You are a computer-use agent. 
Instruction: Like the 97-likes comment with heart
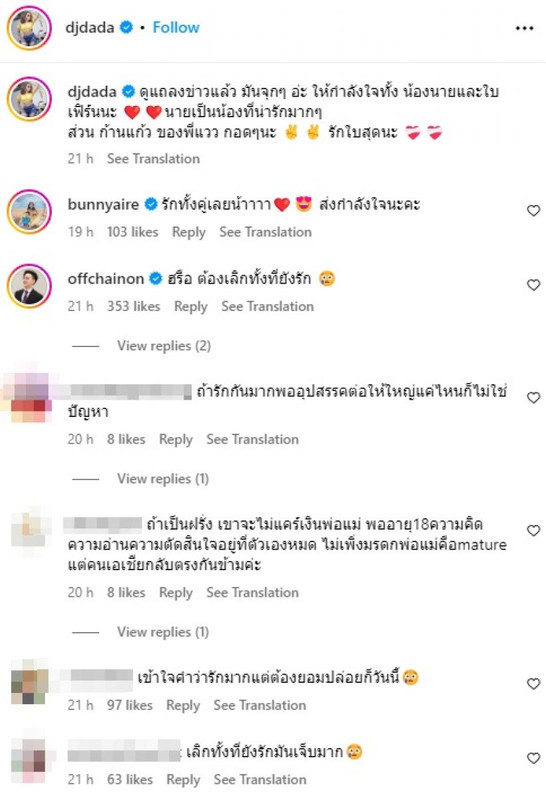click(533, 684)
